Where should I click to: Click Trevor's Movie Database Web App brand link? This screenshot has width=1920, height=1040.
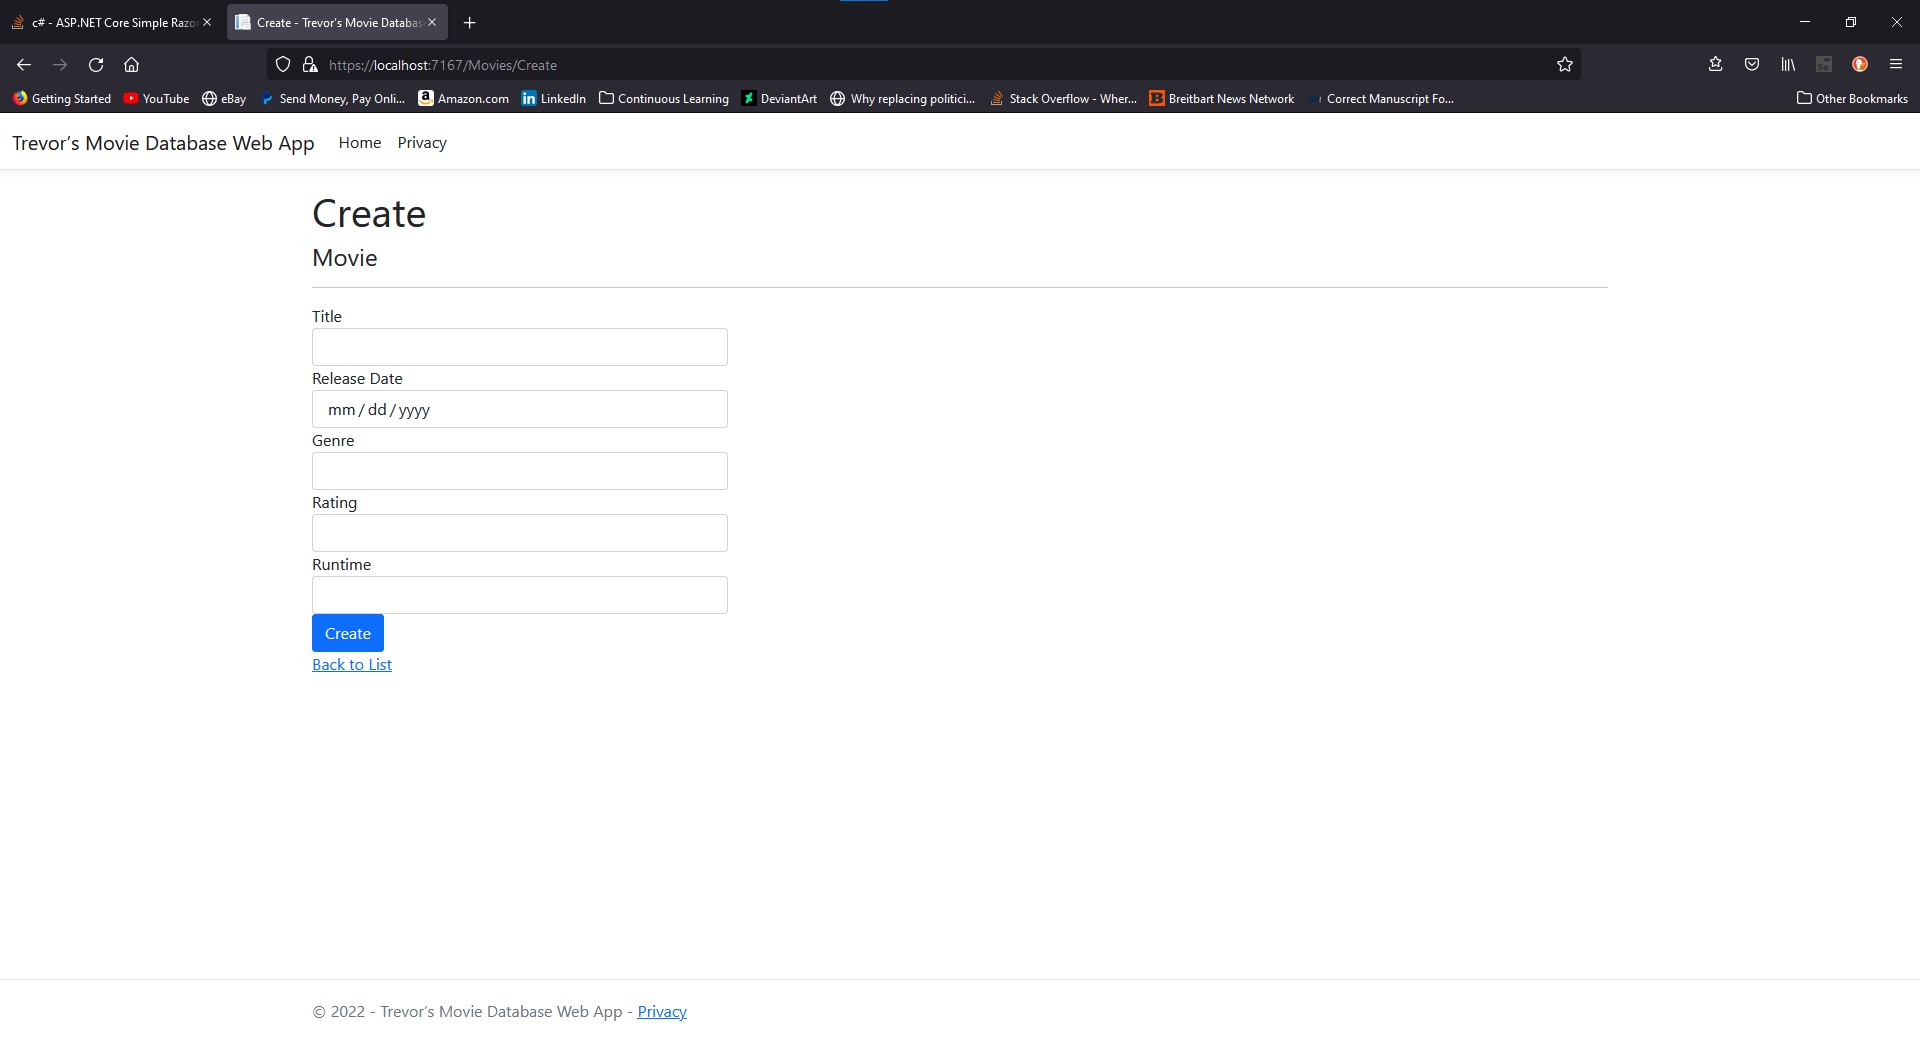163,143
